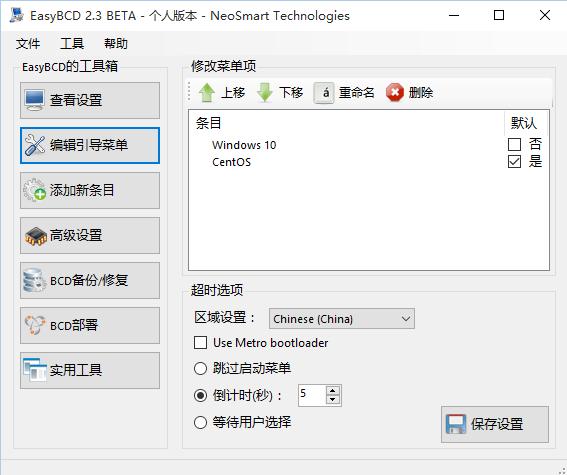Open 查看设置 view settings
The width and height of the screenshot is (567, 475).
coord(90,100)
